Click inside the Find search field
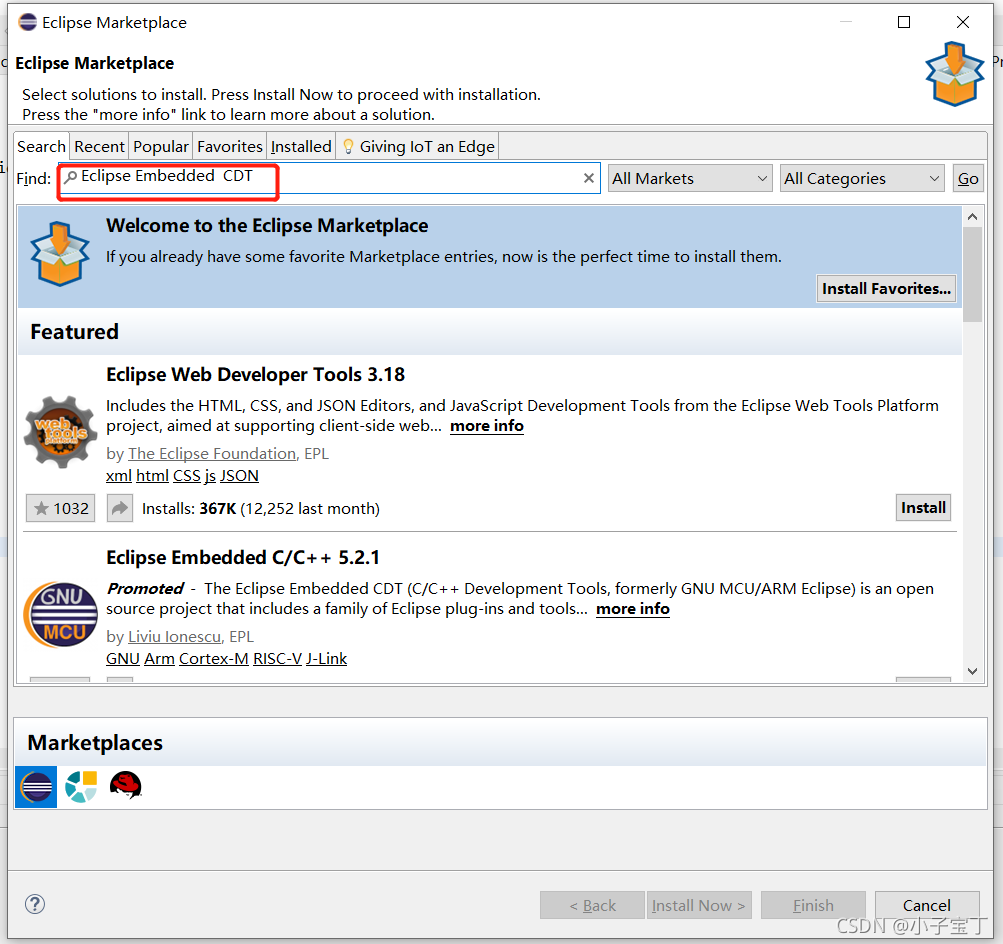 pos(329,178)
